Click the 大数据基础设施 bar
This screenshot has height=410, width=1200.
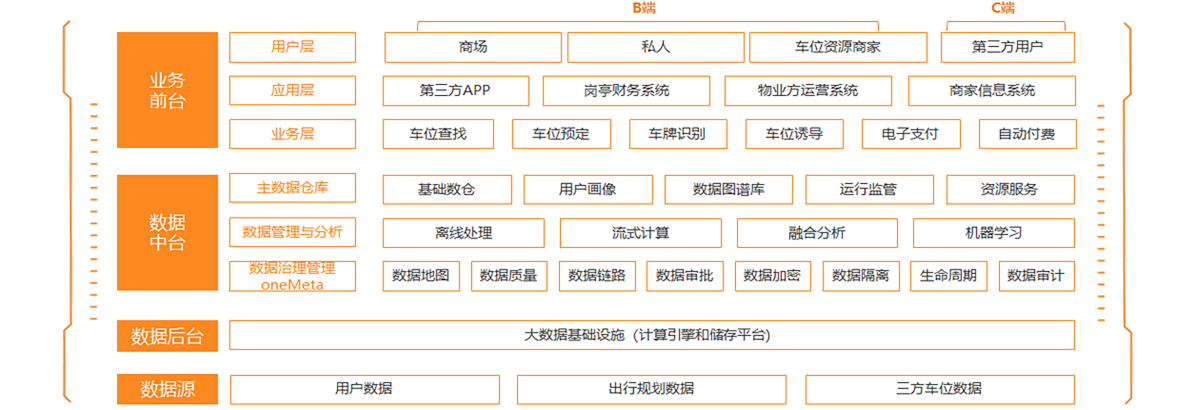tap(652, 335)
